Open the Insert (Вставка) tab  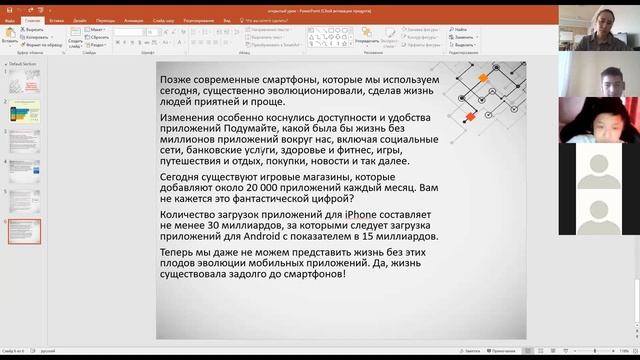coord(56,20)
